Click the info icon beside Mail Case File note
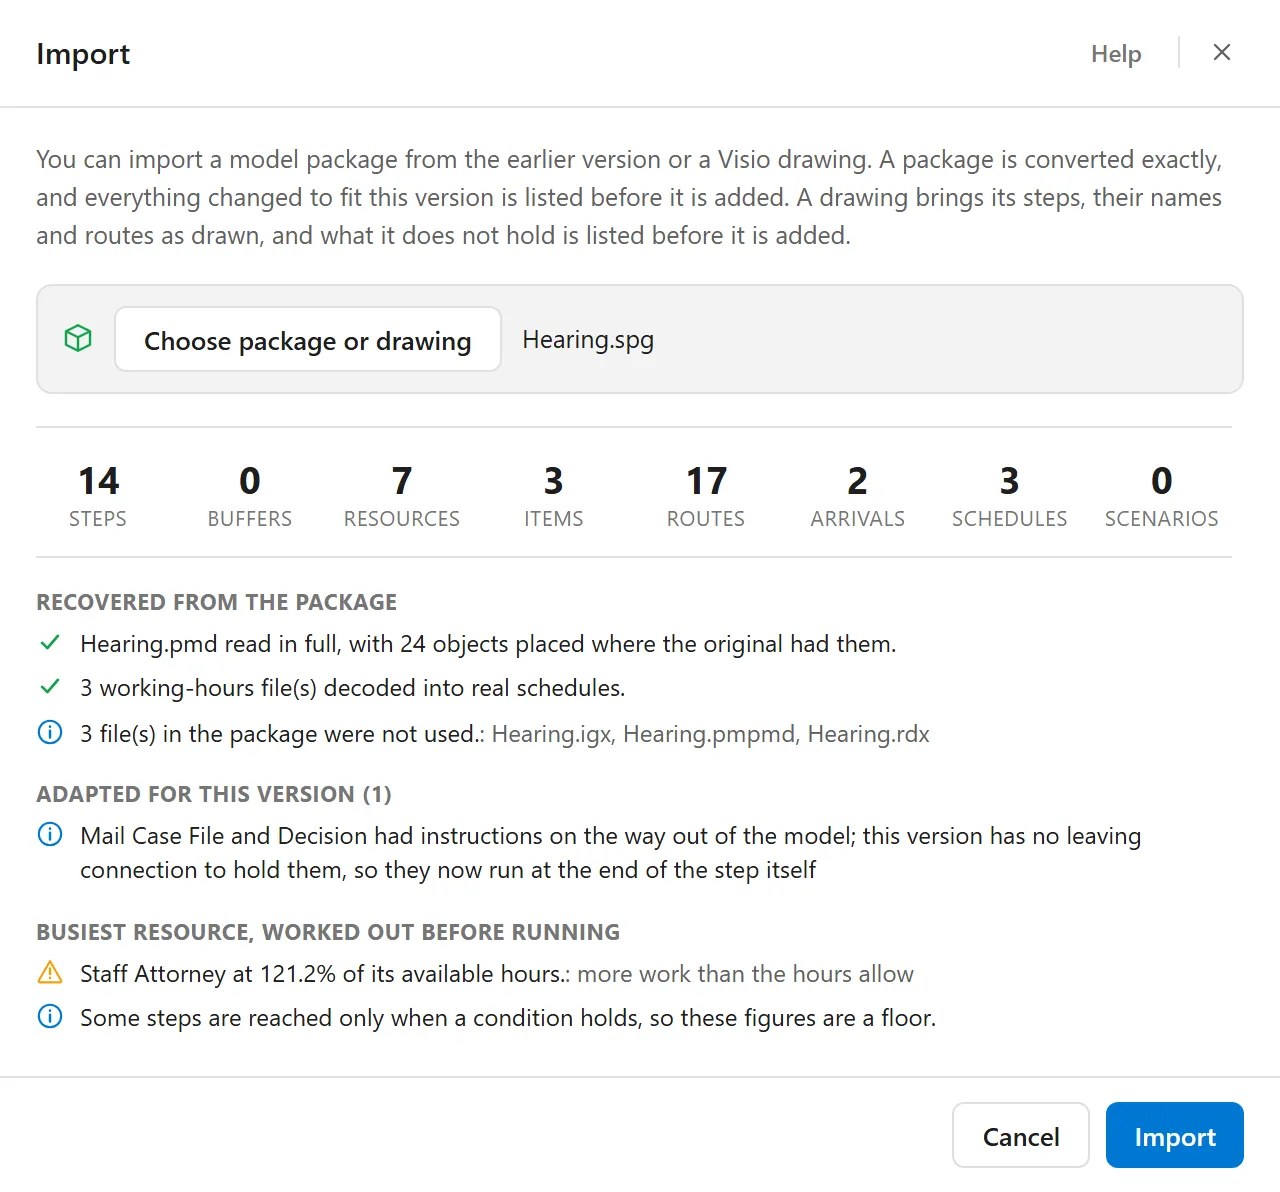 [x=50, y=834]
